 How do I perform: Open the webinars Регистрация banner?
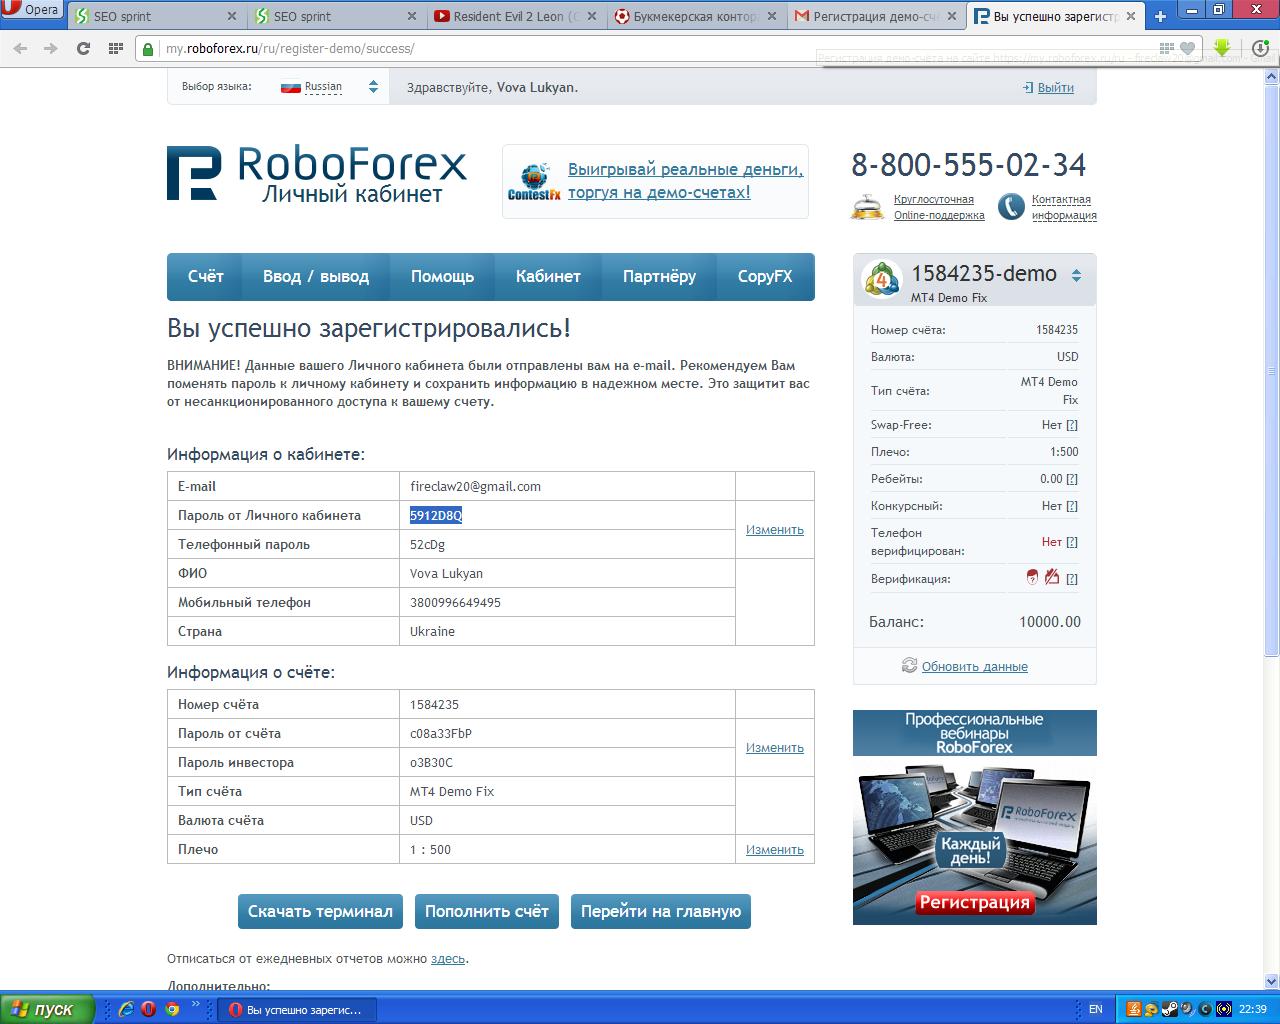[975, 903]
